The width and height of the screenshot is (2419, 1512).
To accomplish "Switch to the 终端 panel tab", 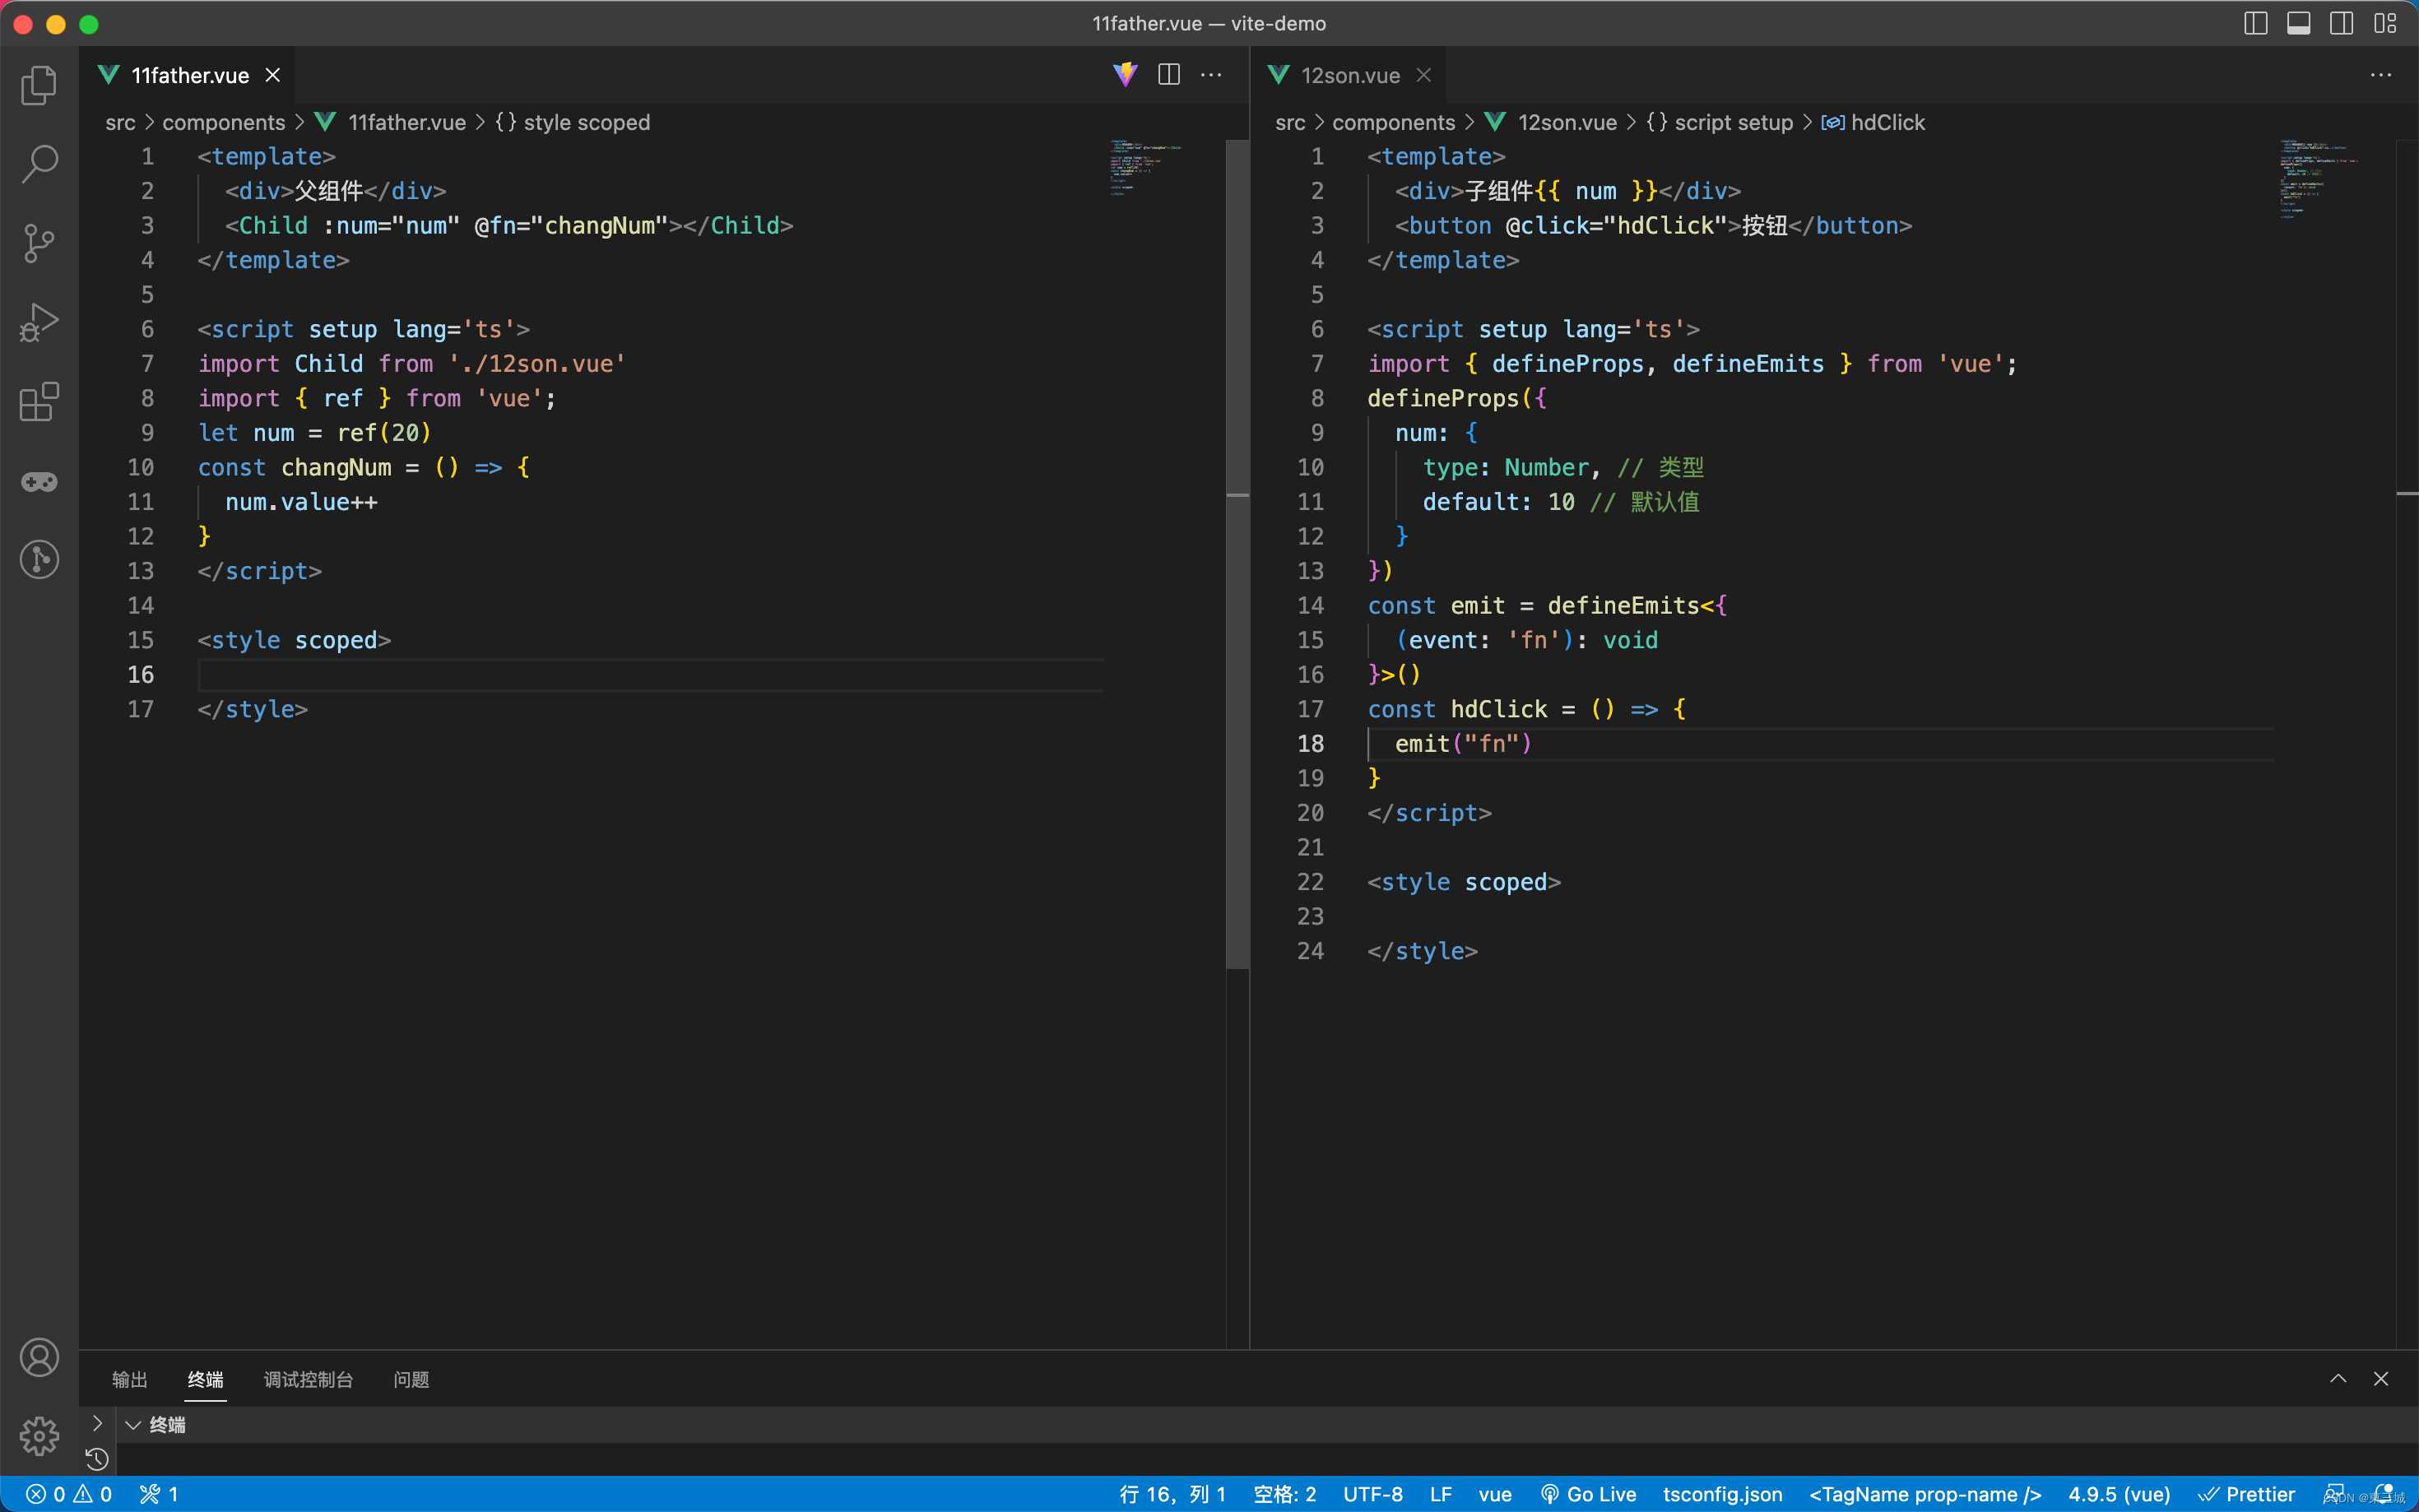I will (x=205, y=1380).
